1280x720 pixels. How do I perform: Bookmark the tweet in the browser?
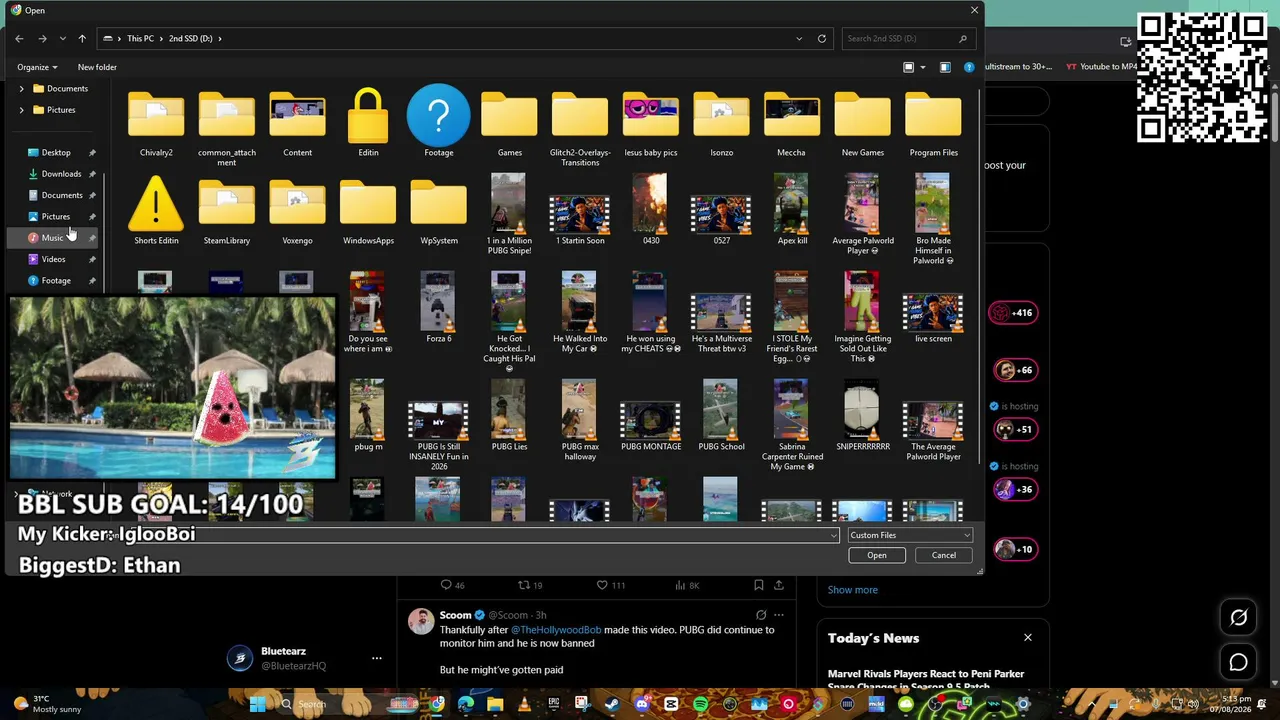click(758, 585)
